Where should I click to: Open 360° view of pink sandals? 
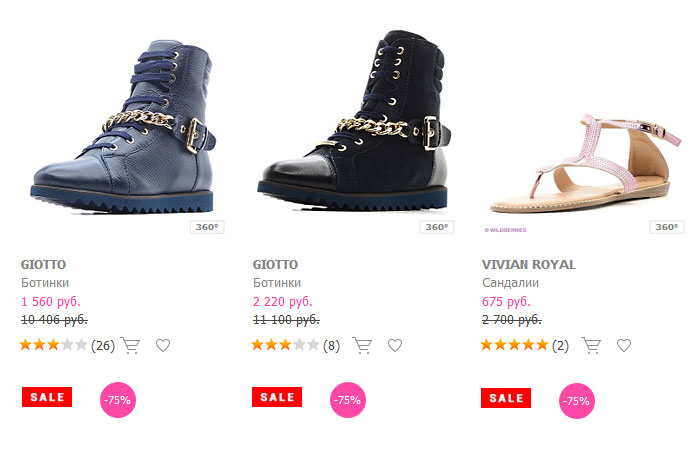point(666,227)
